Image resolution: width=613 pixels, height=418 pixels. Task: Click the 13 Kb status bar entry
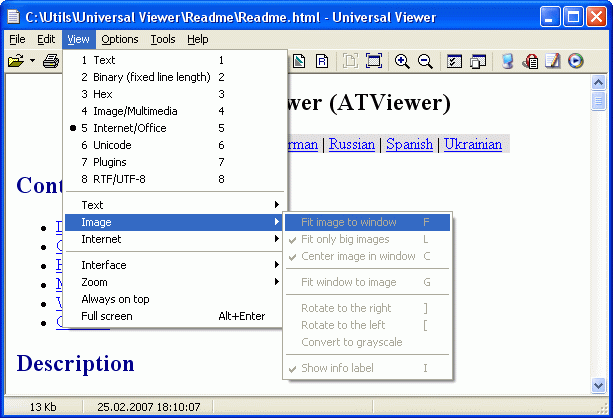pyautogui.click(x=43, y=407)
